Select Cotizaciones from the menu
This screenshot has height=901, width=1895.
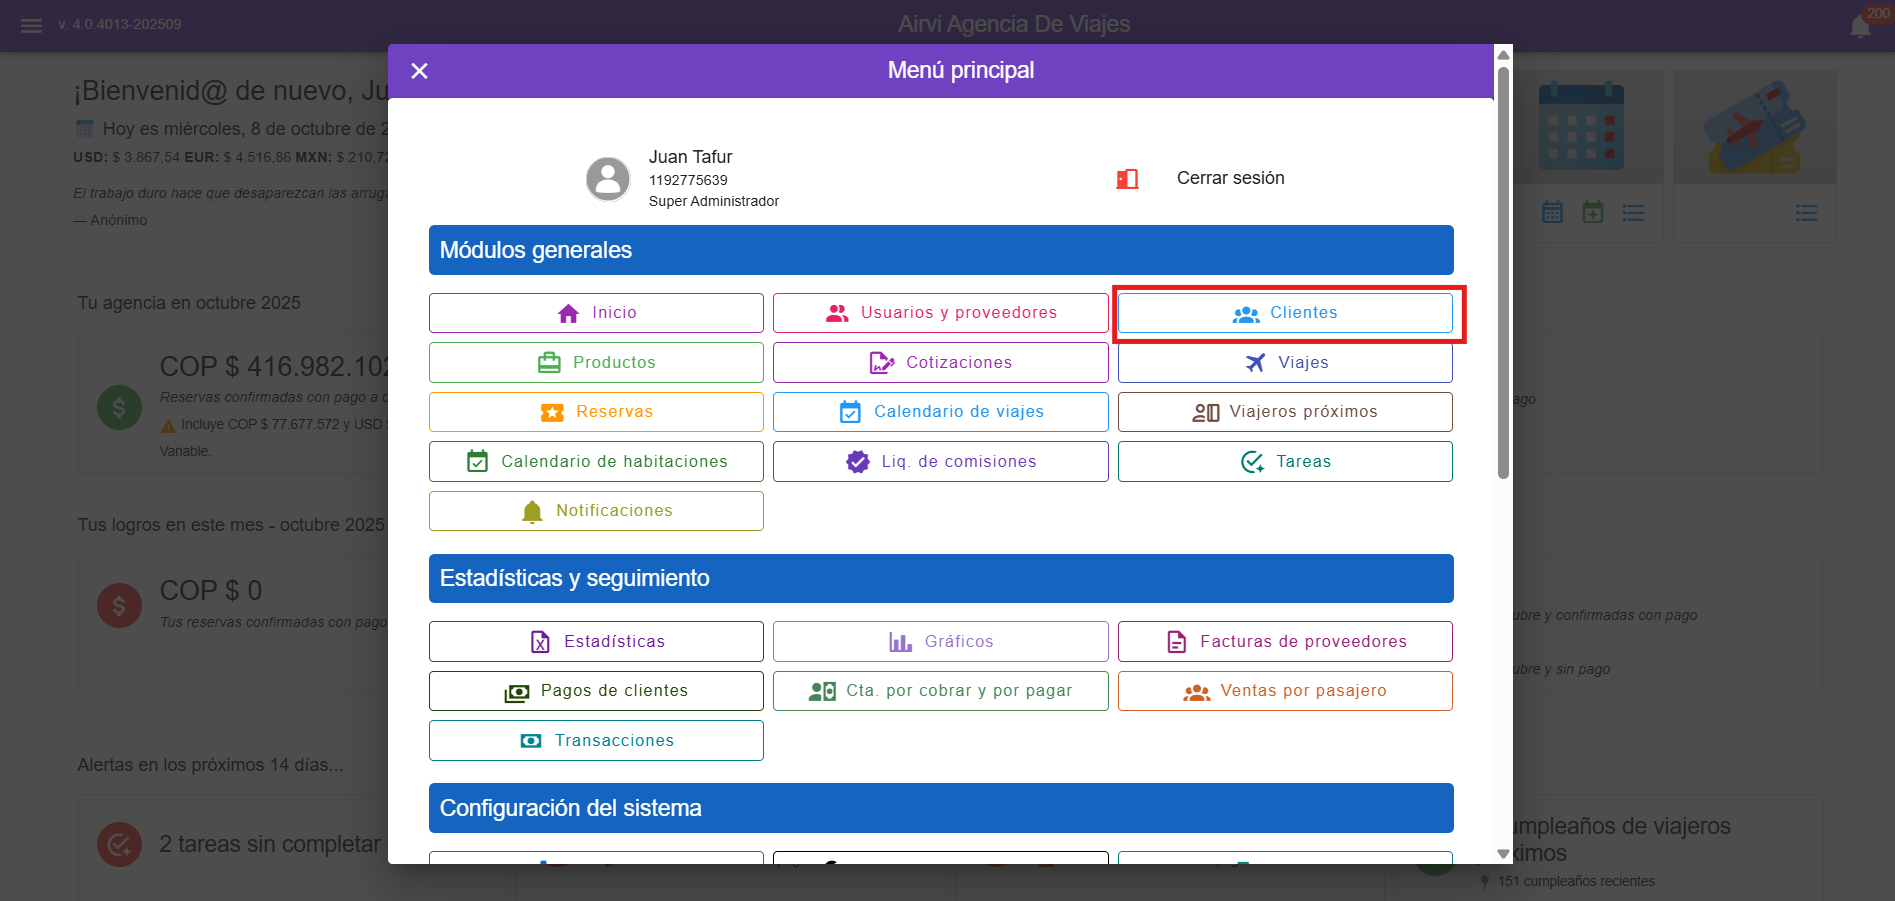point(940,363)
